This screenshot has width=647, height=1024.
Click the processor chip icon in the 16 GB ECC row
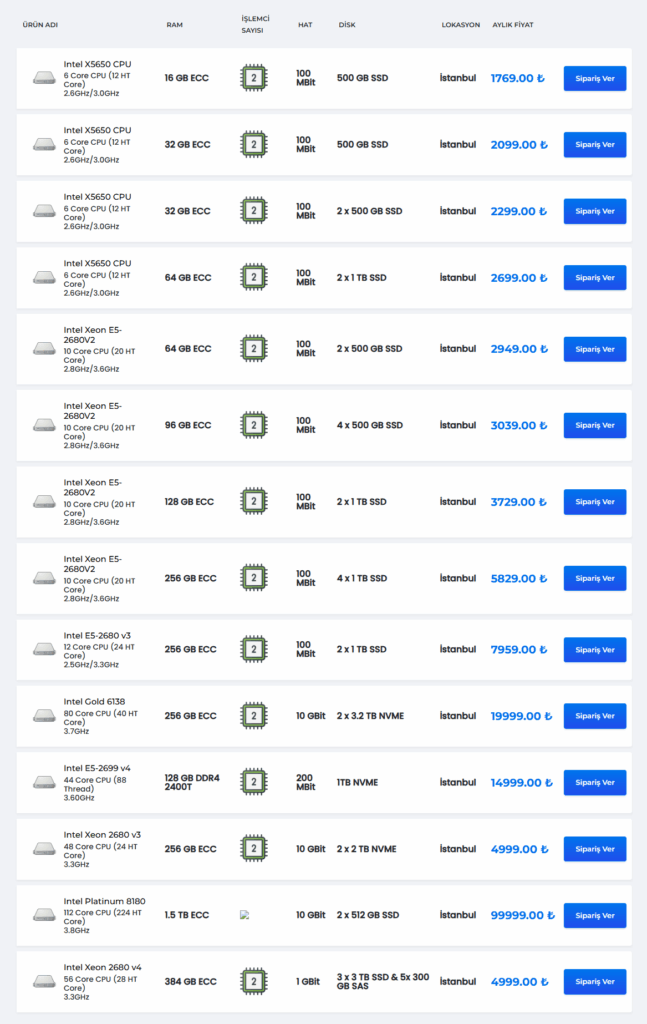(x=254, y=78)
